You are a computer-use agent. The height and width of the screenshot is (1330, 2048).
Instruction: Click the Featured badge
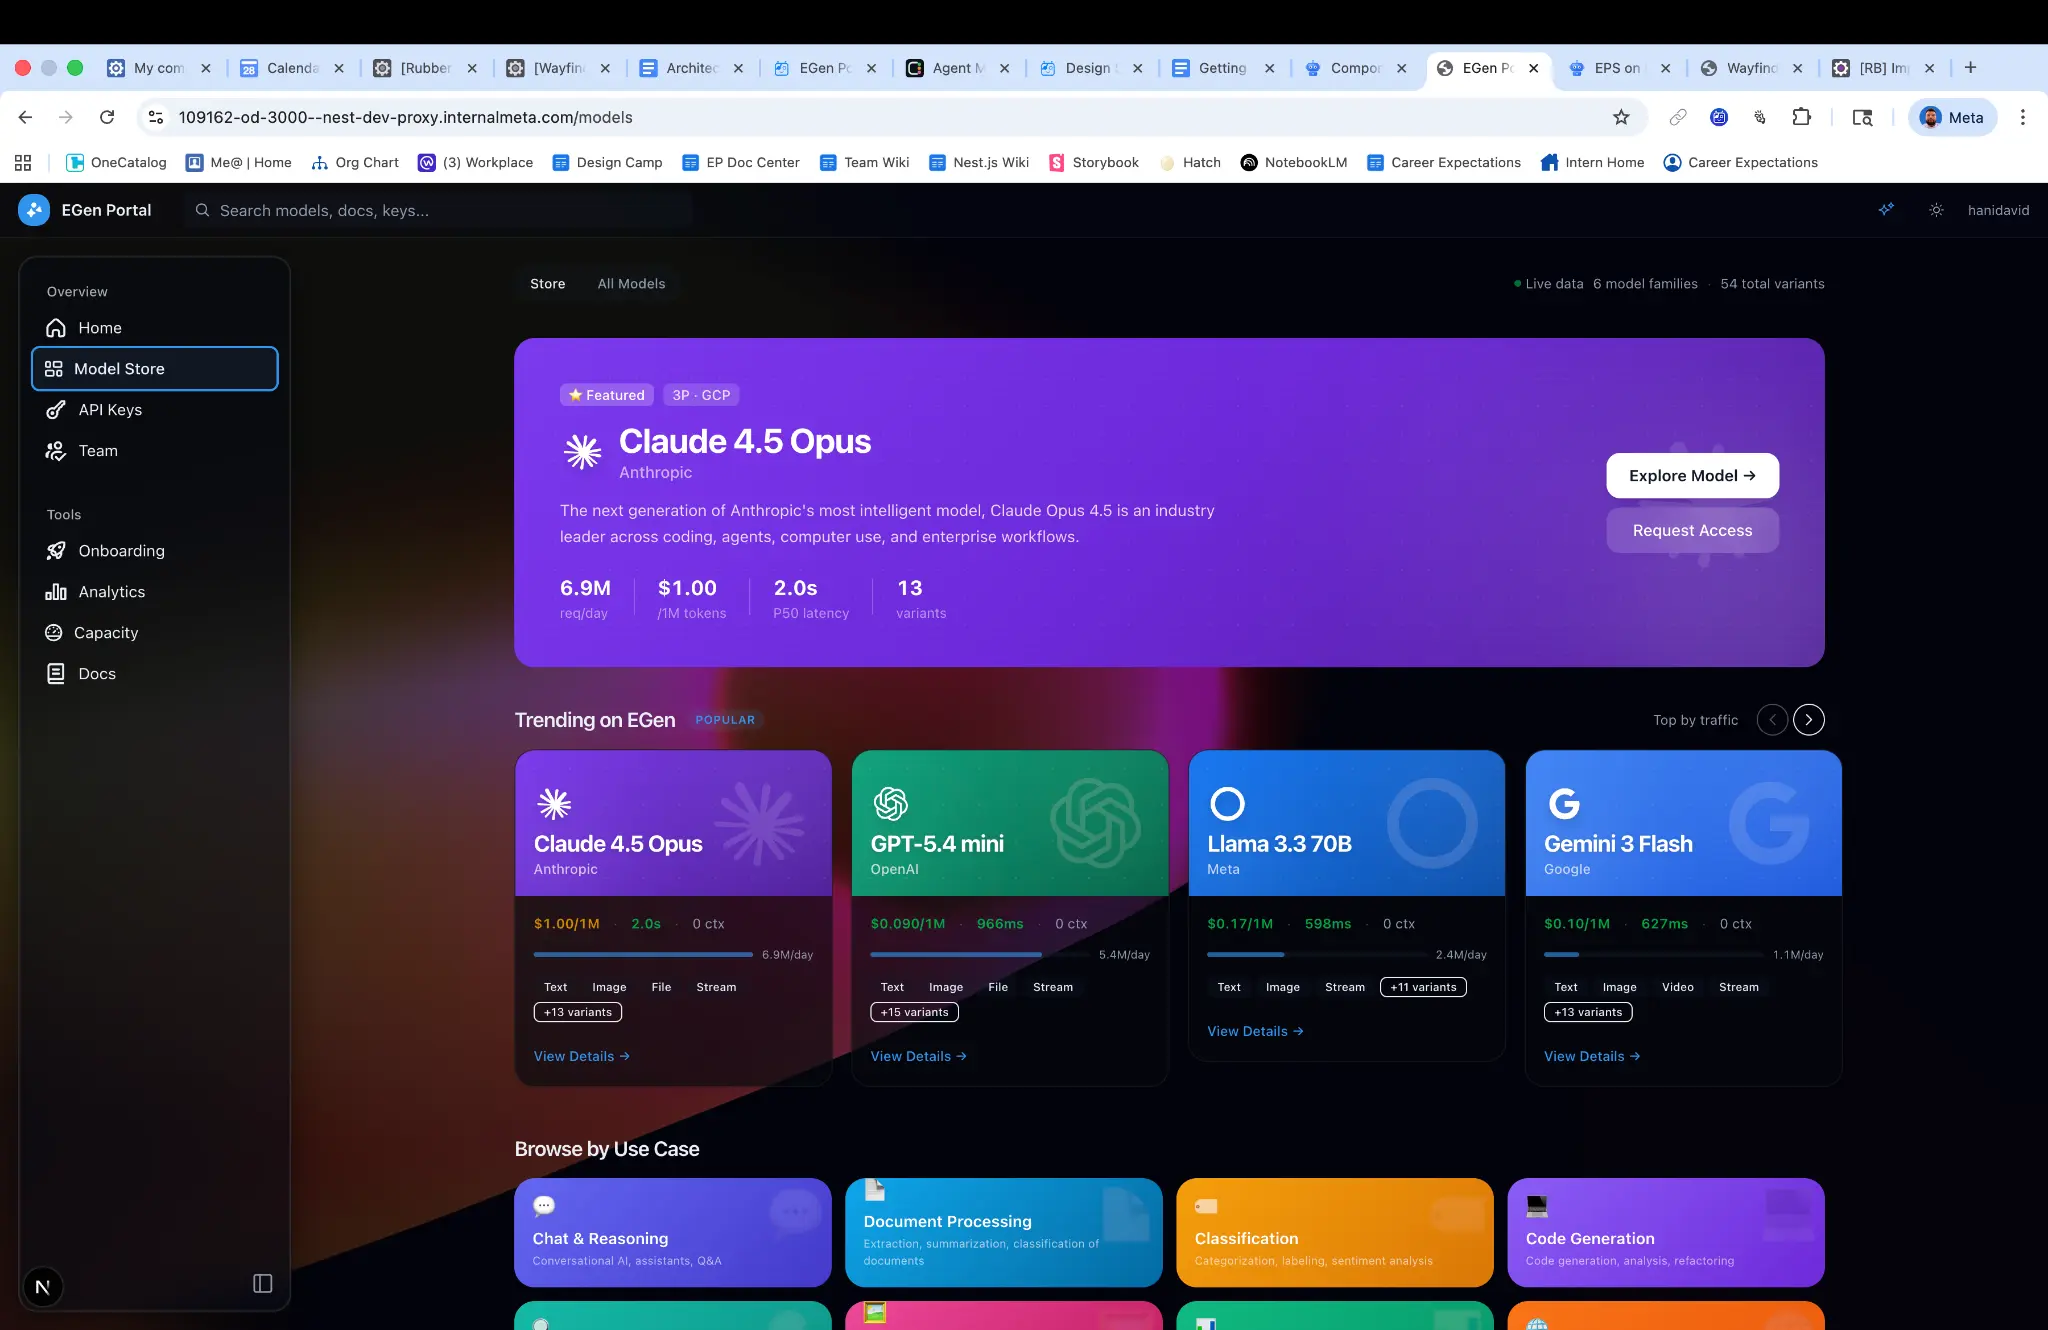606,395
